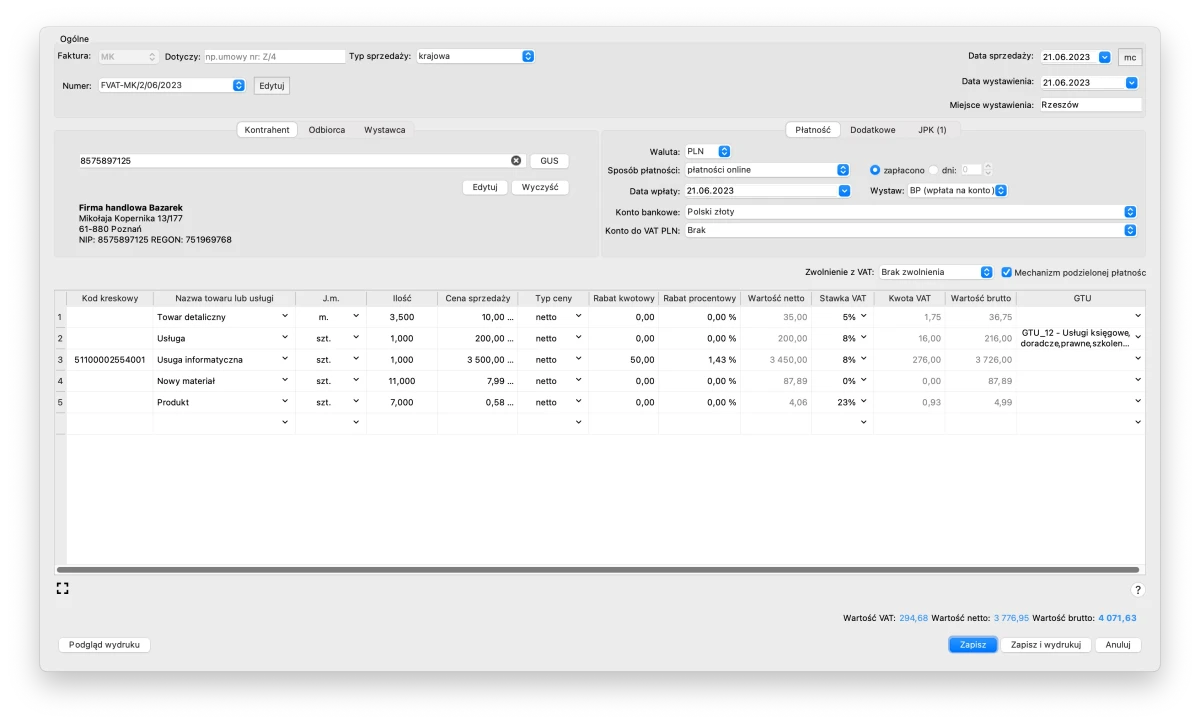
Task: Click the fullscreen expand icon below table
Action: (63, 589)
